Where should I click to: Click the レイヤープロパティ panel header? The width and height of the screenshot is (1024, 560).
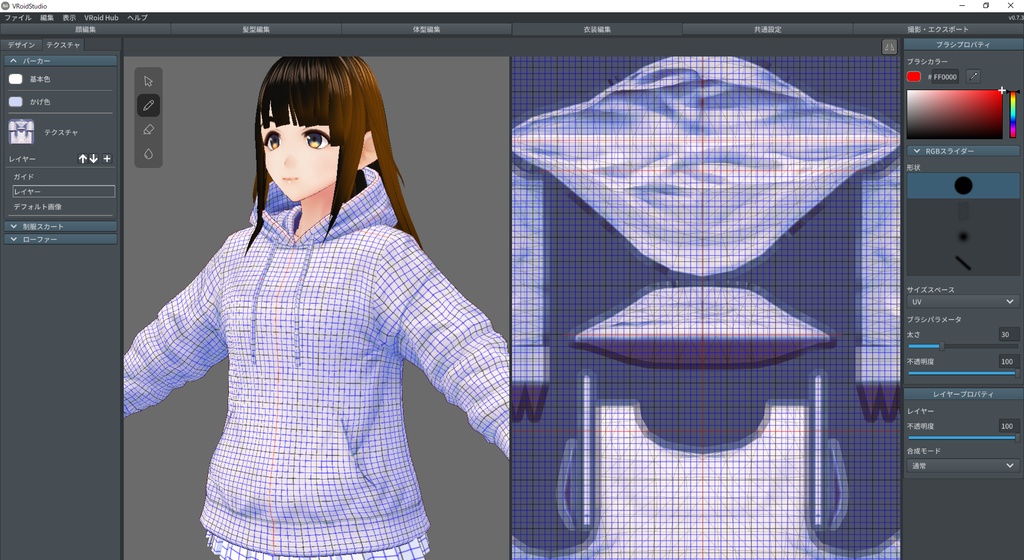[963, 394]
